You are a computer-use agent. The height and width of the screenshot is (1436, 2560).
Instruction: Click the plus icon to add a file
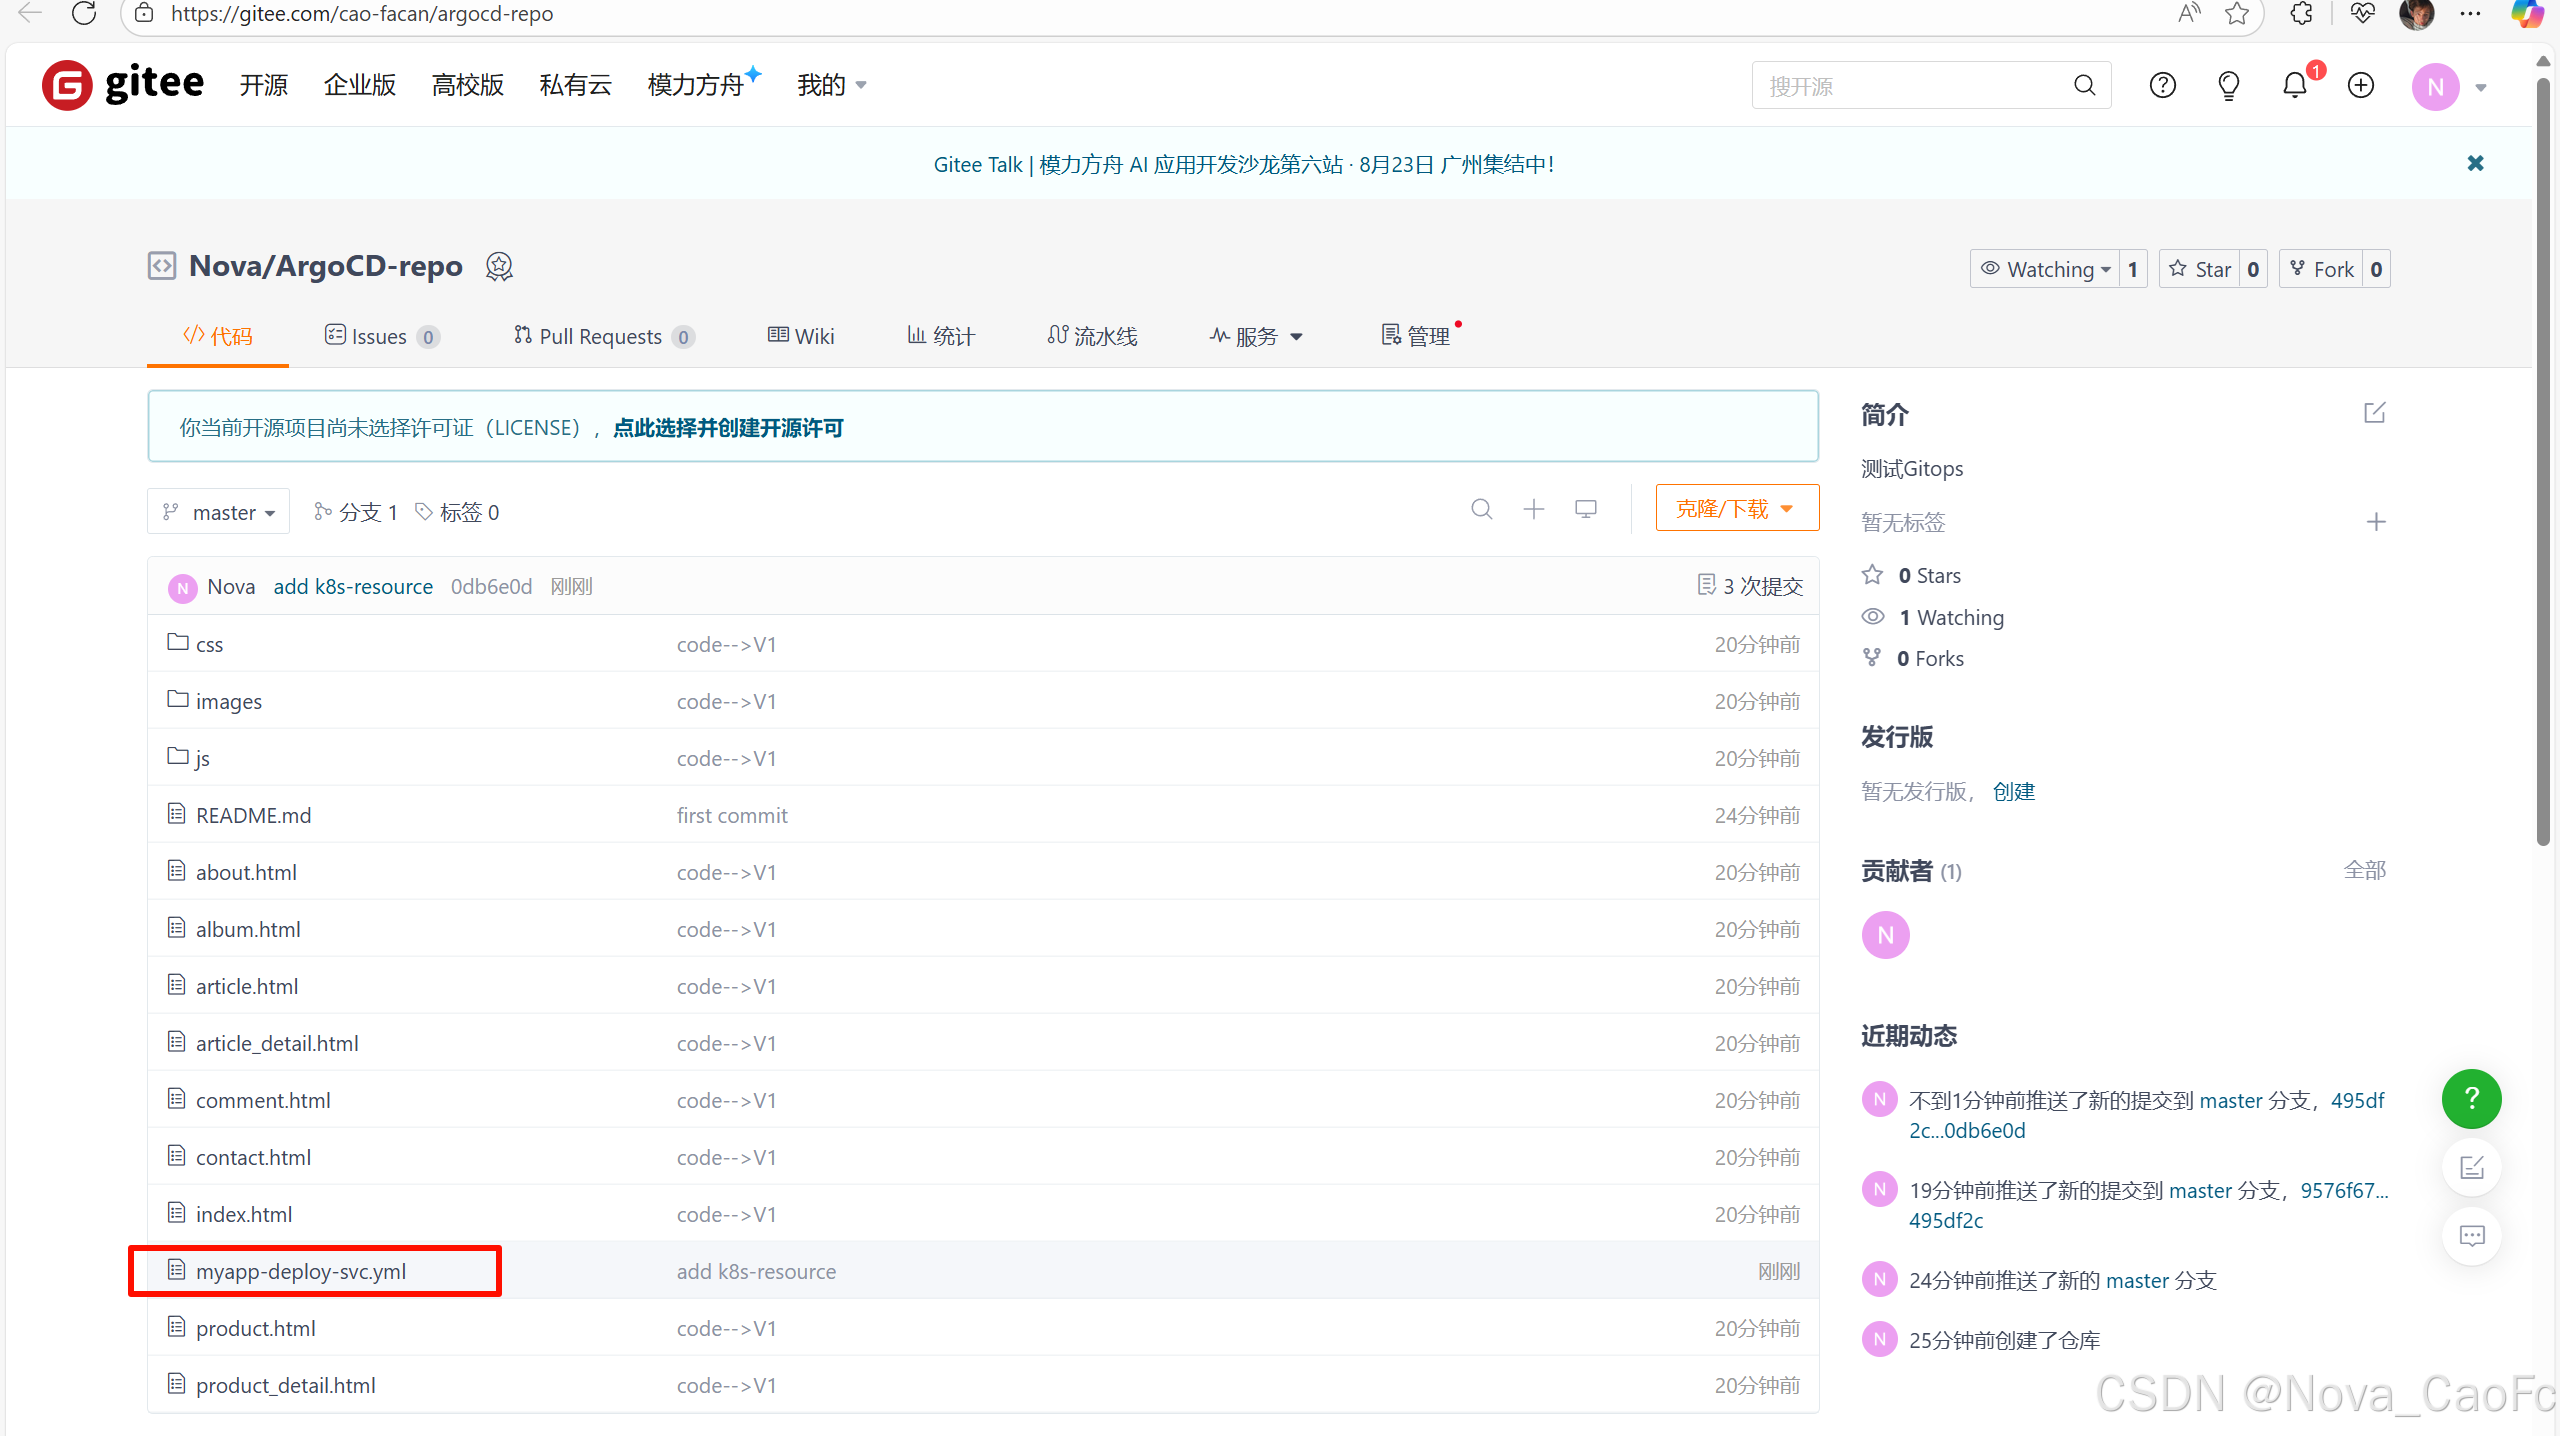tap(1533, 509)
